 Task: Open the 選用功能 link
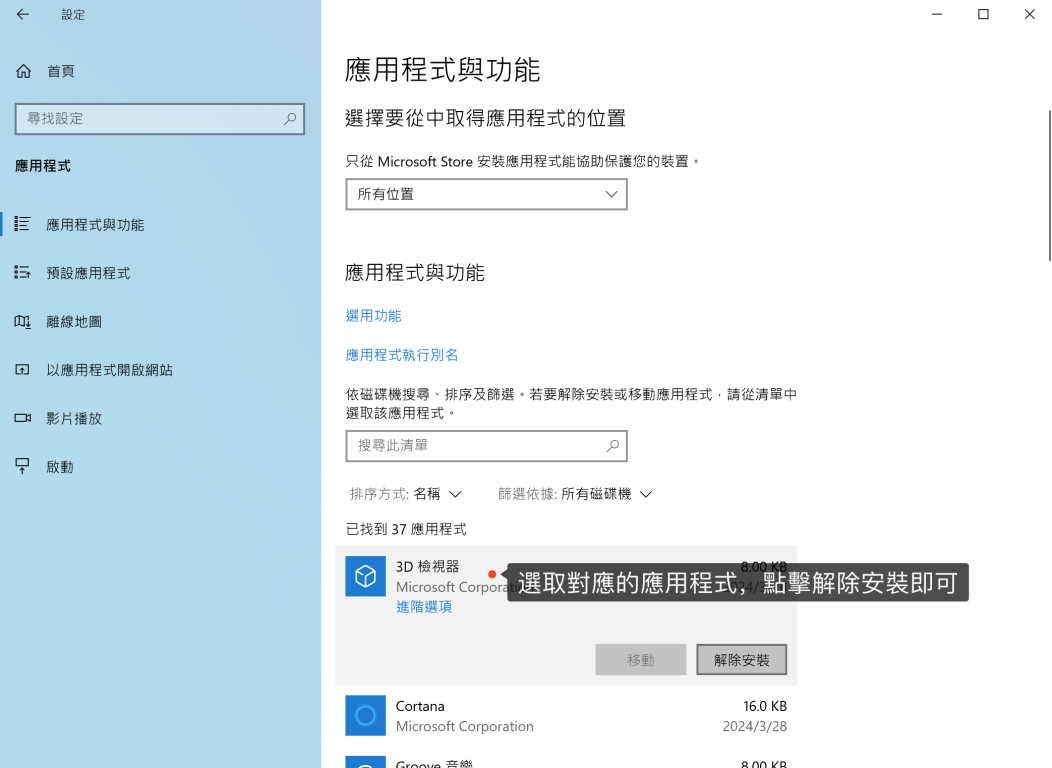click(373, 316)
